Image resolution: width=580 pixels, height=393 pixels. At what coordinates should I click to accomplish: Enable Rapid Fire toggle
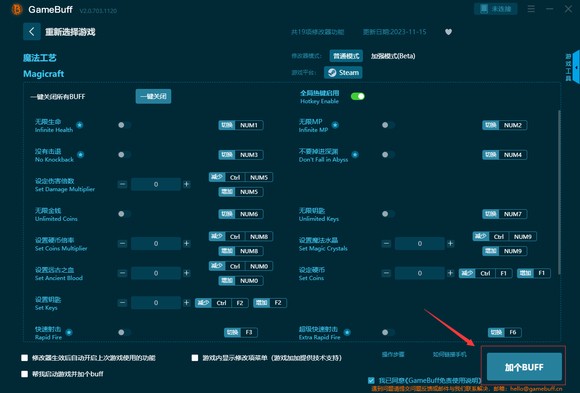coord(124,332)
